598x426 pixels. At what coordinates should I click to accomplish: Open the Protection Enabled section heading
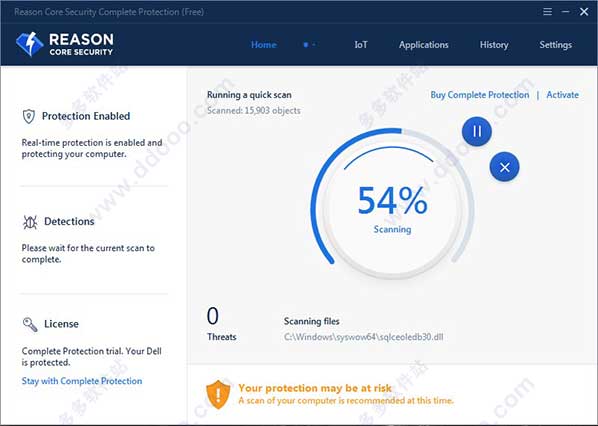[x=86, y=116]
